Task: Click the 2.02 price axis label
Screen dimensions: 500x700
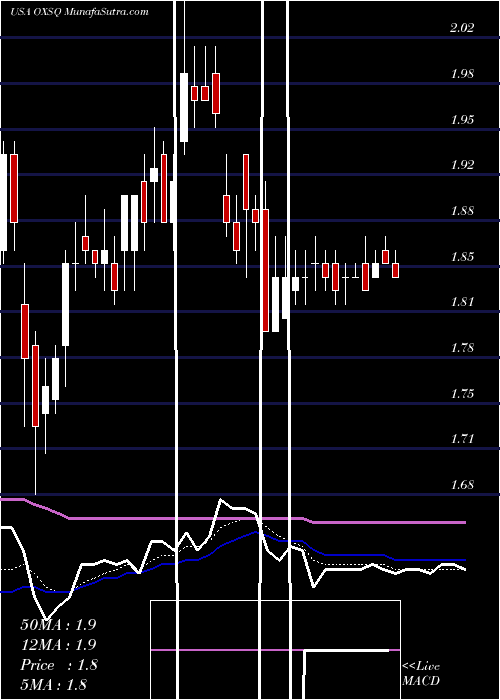Action: click(x=462, y=29)
